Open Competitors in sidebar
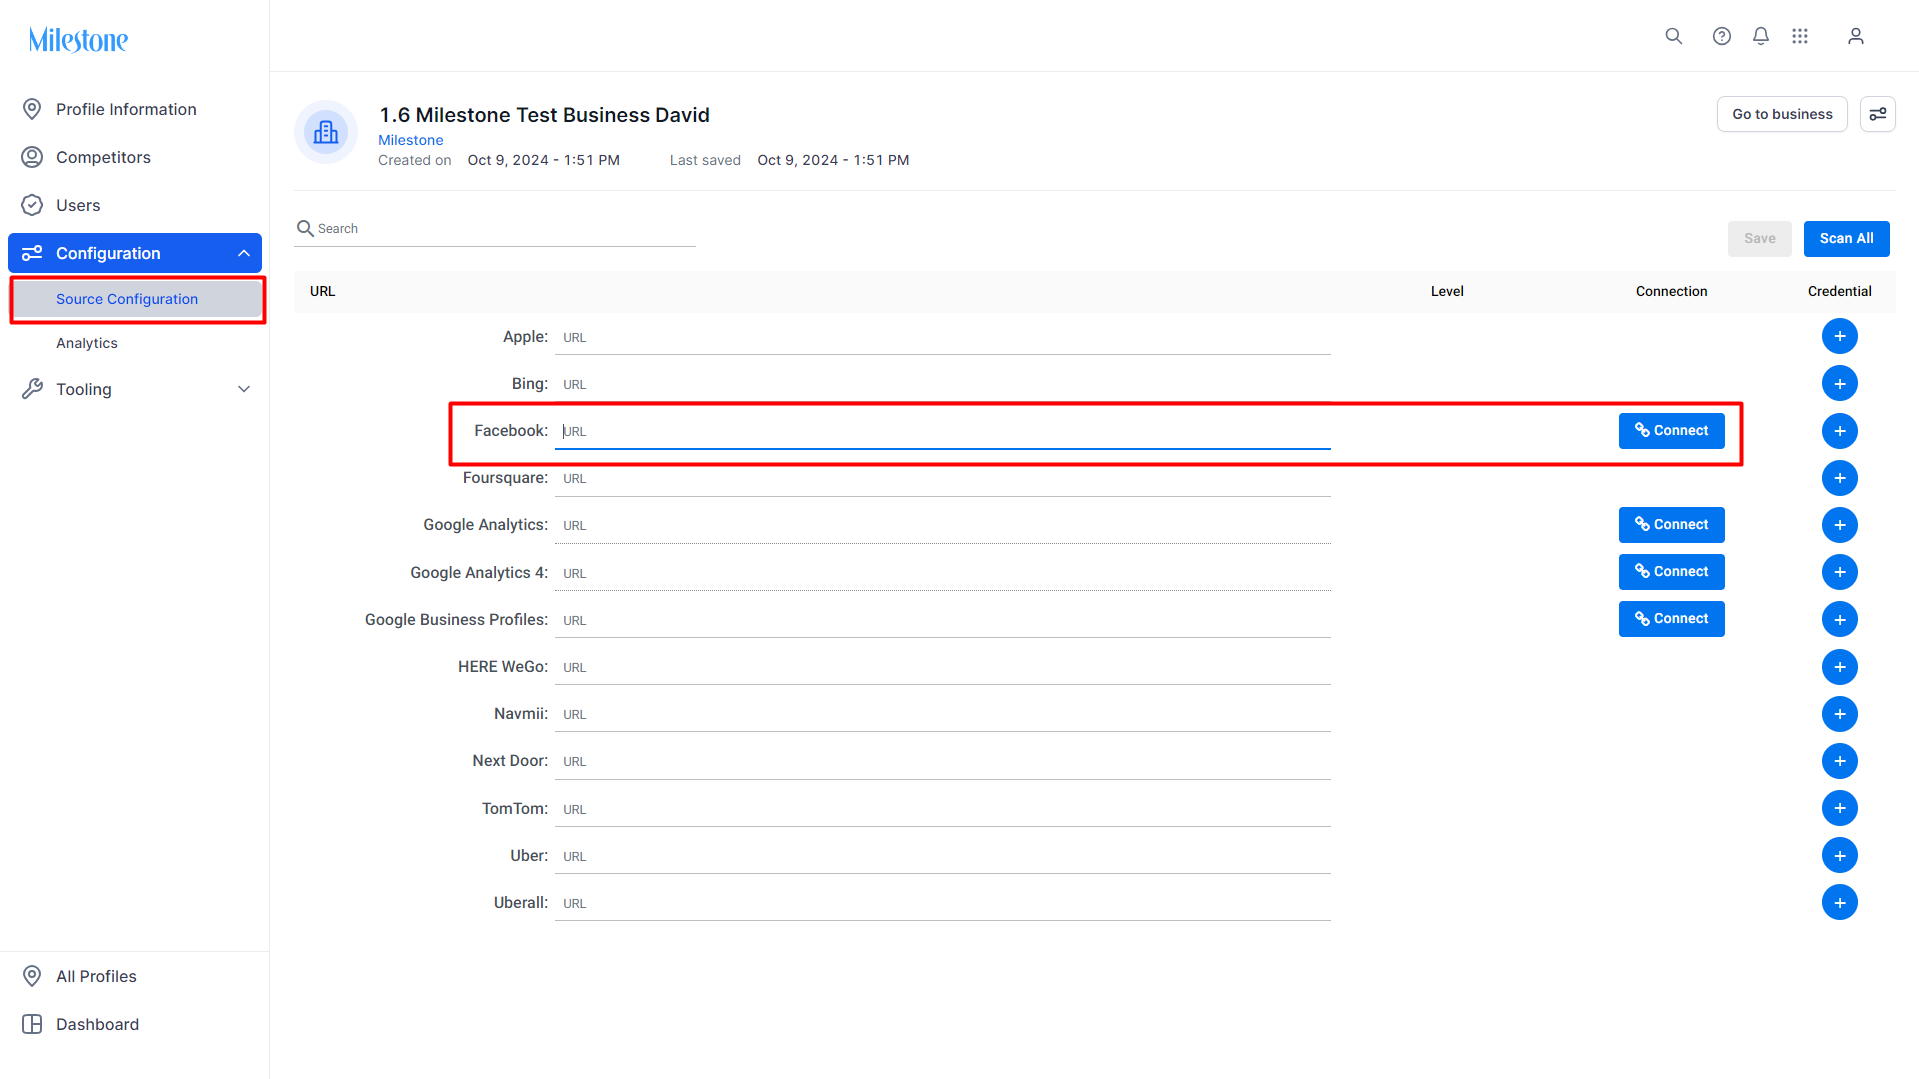The height and width of the screenshot is (1079, 1919). point(135,157)
